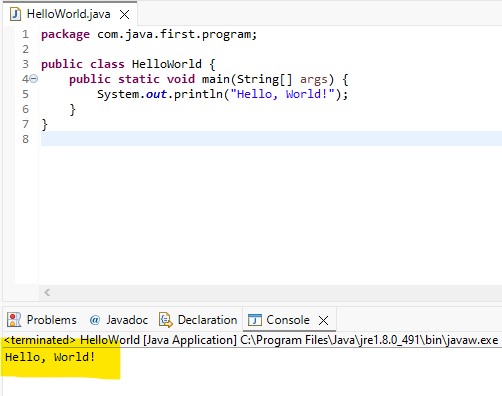Click the HelloWorld class name on line 3
502x396 pixels.
tap(167, 64)
